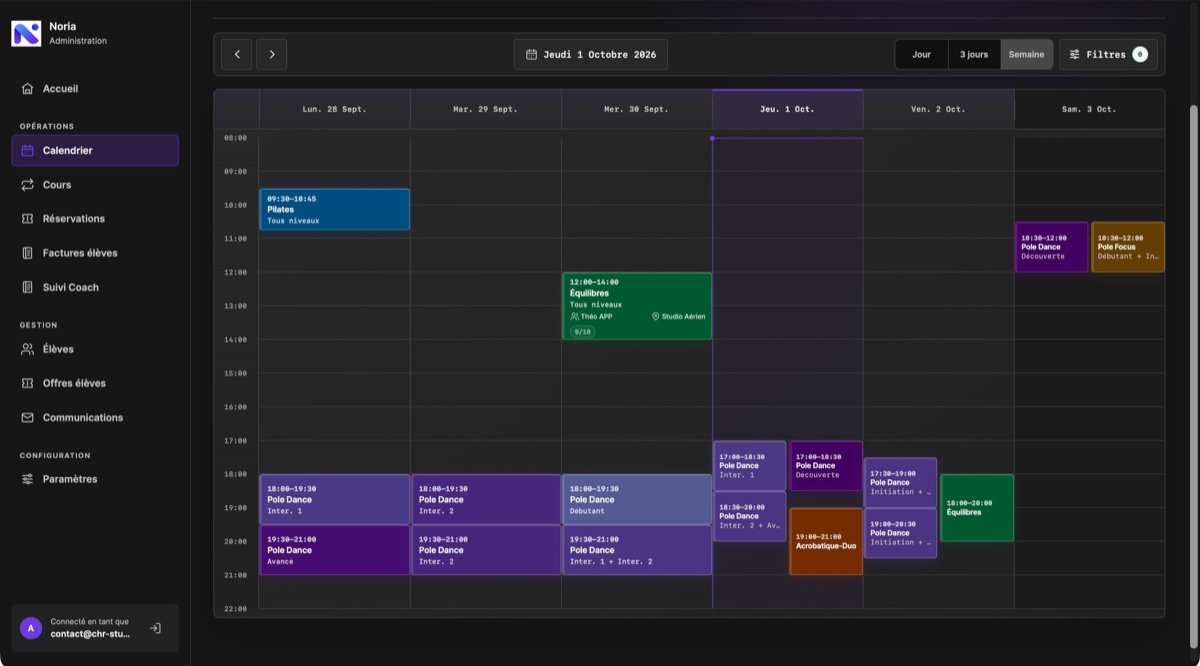Click the Jeu. 1 Oct. day header
Image resolution: width=1200 pixels, height=666 pixels.
click(788, 109)
